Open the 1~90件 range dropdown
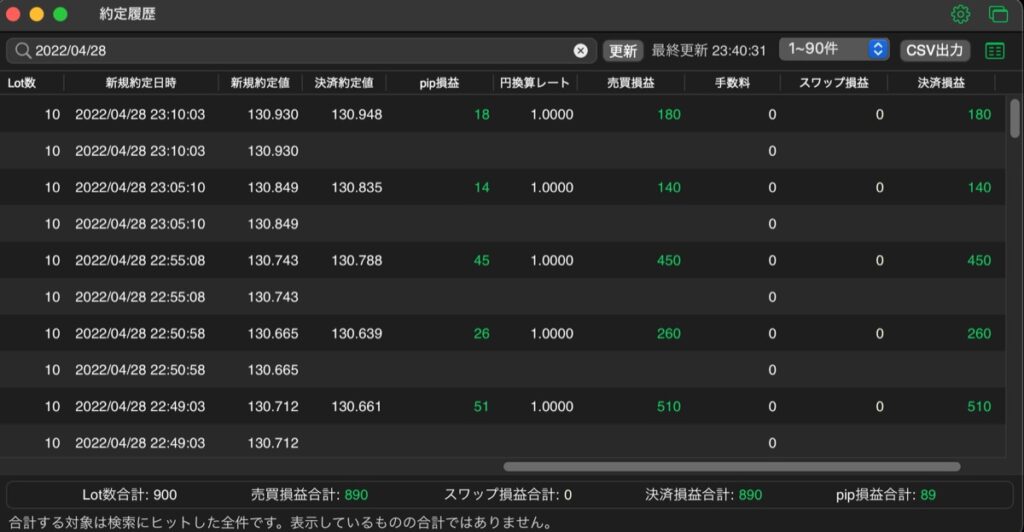The image size is (1024, 532). [x=834, y=49]
